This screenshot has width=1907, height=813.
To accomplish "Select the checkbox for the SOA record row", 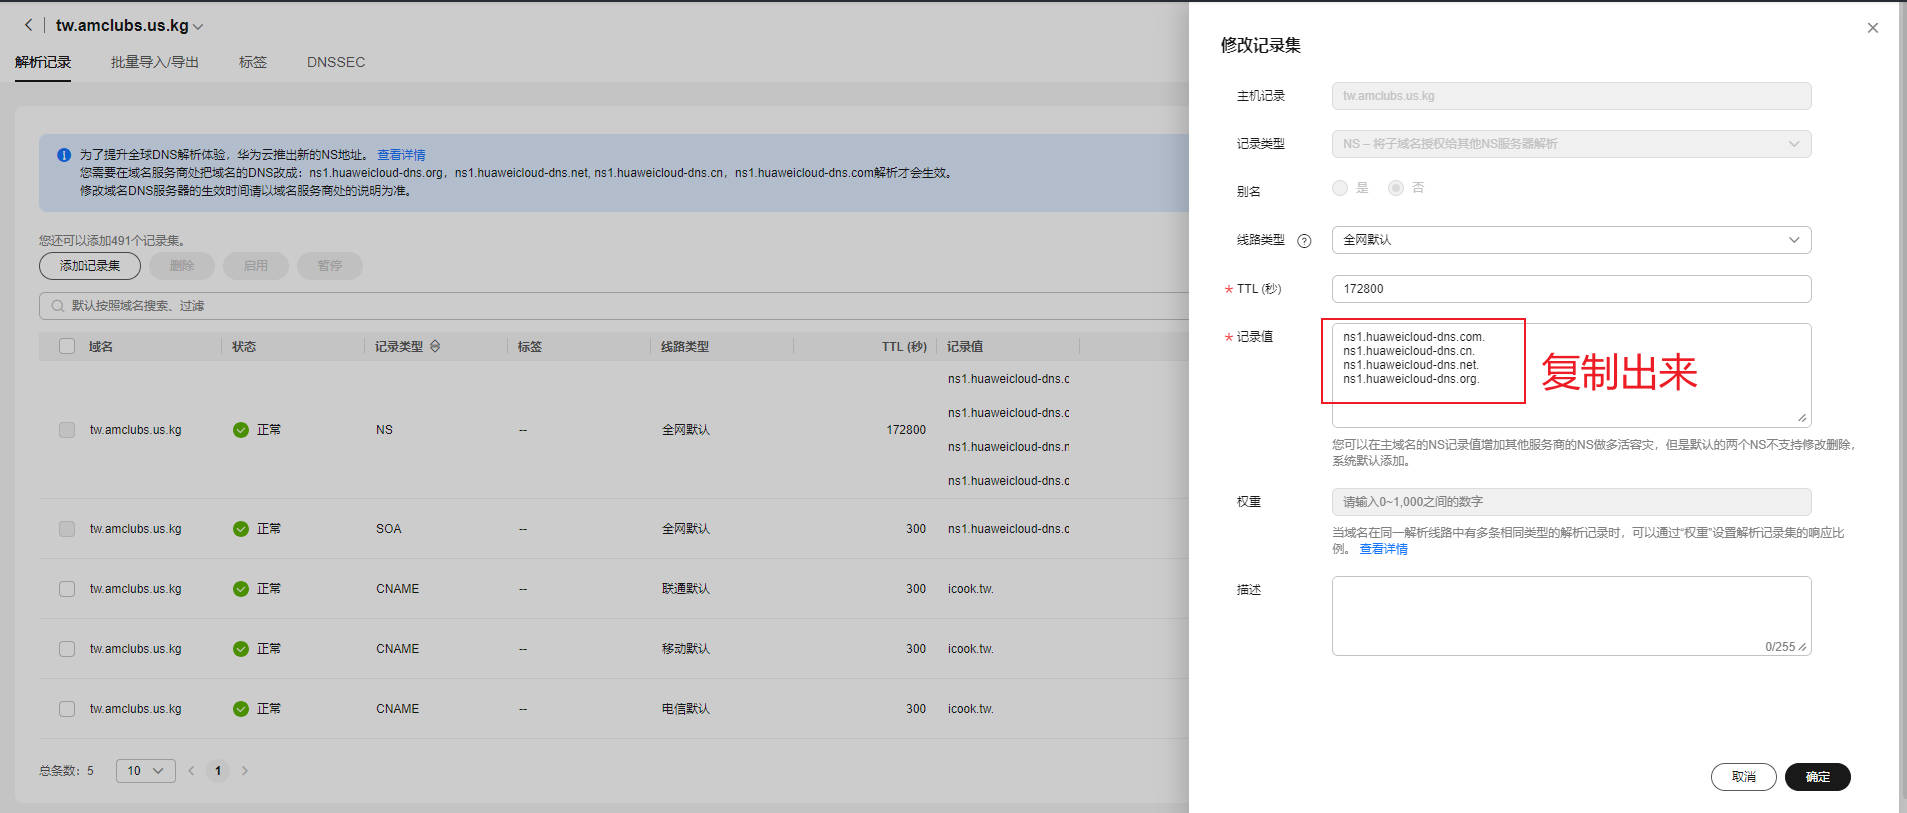I will pos(67,529).
